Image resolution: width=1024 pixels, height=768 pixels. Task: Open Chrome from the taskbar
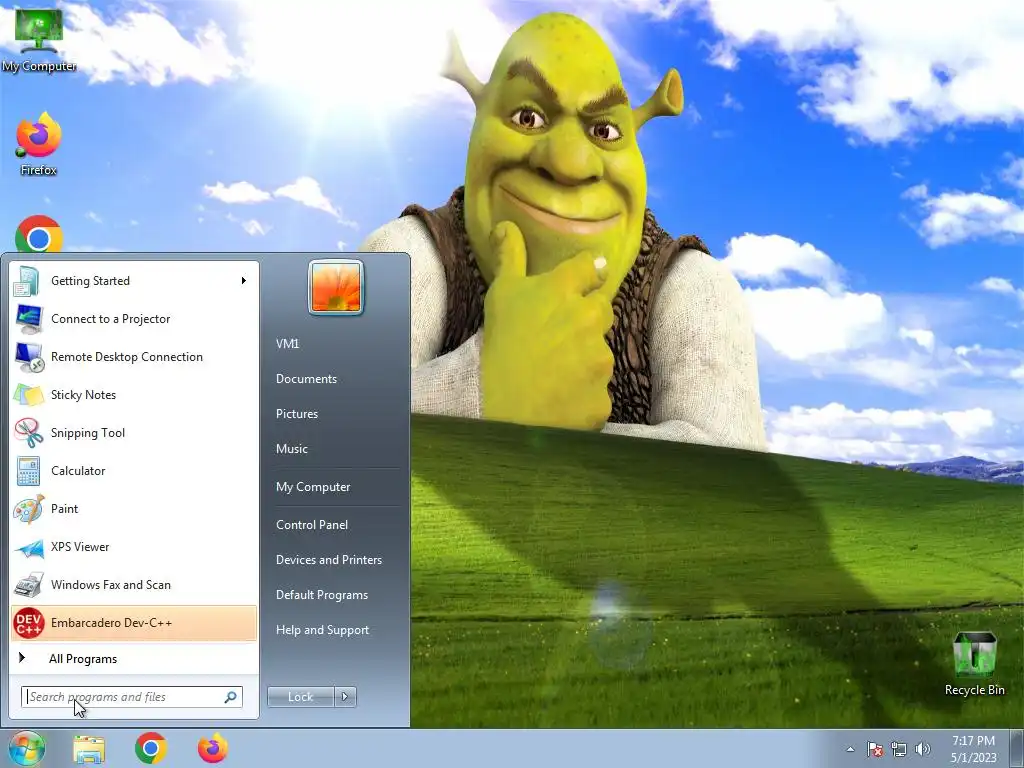(x=151, y=748)
